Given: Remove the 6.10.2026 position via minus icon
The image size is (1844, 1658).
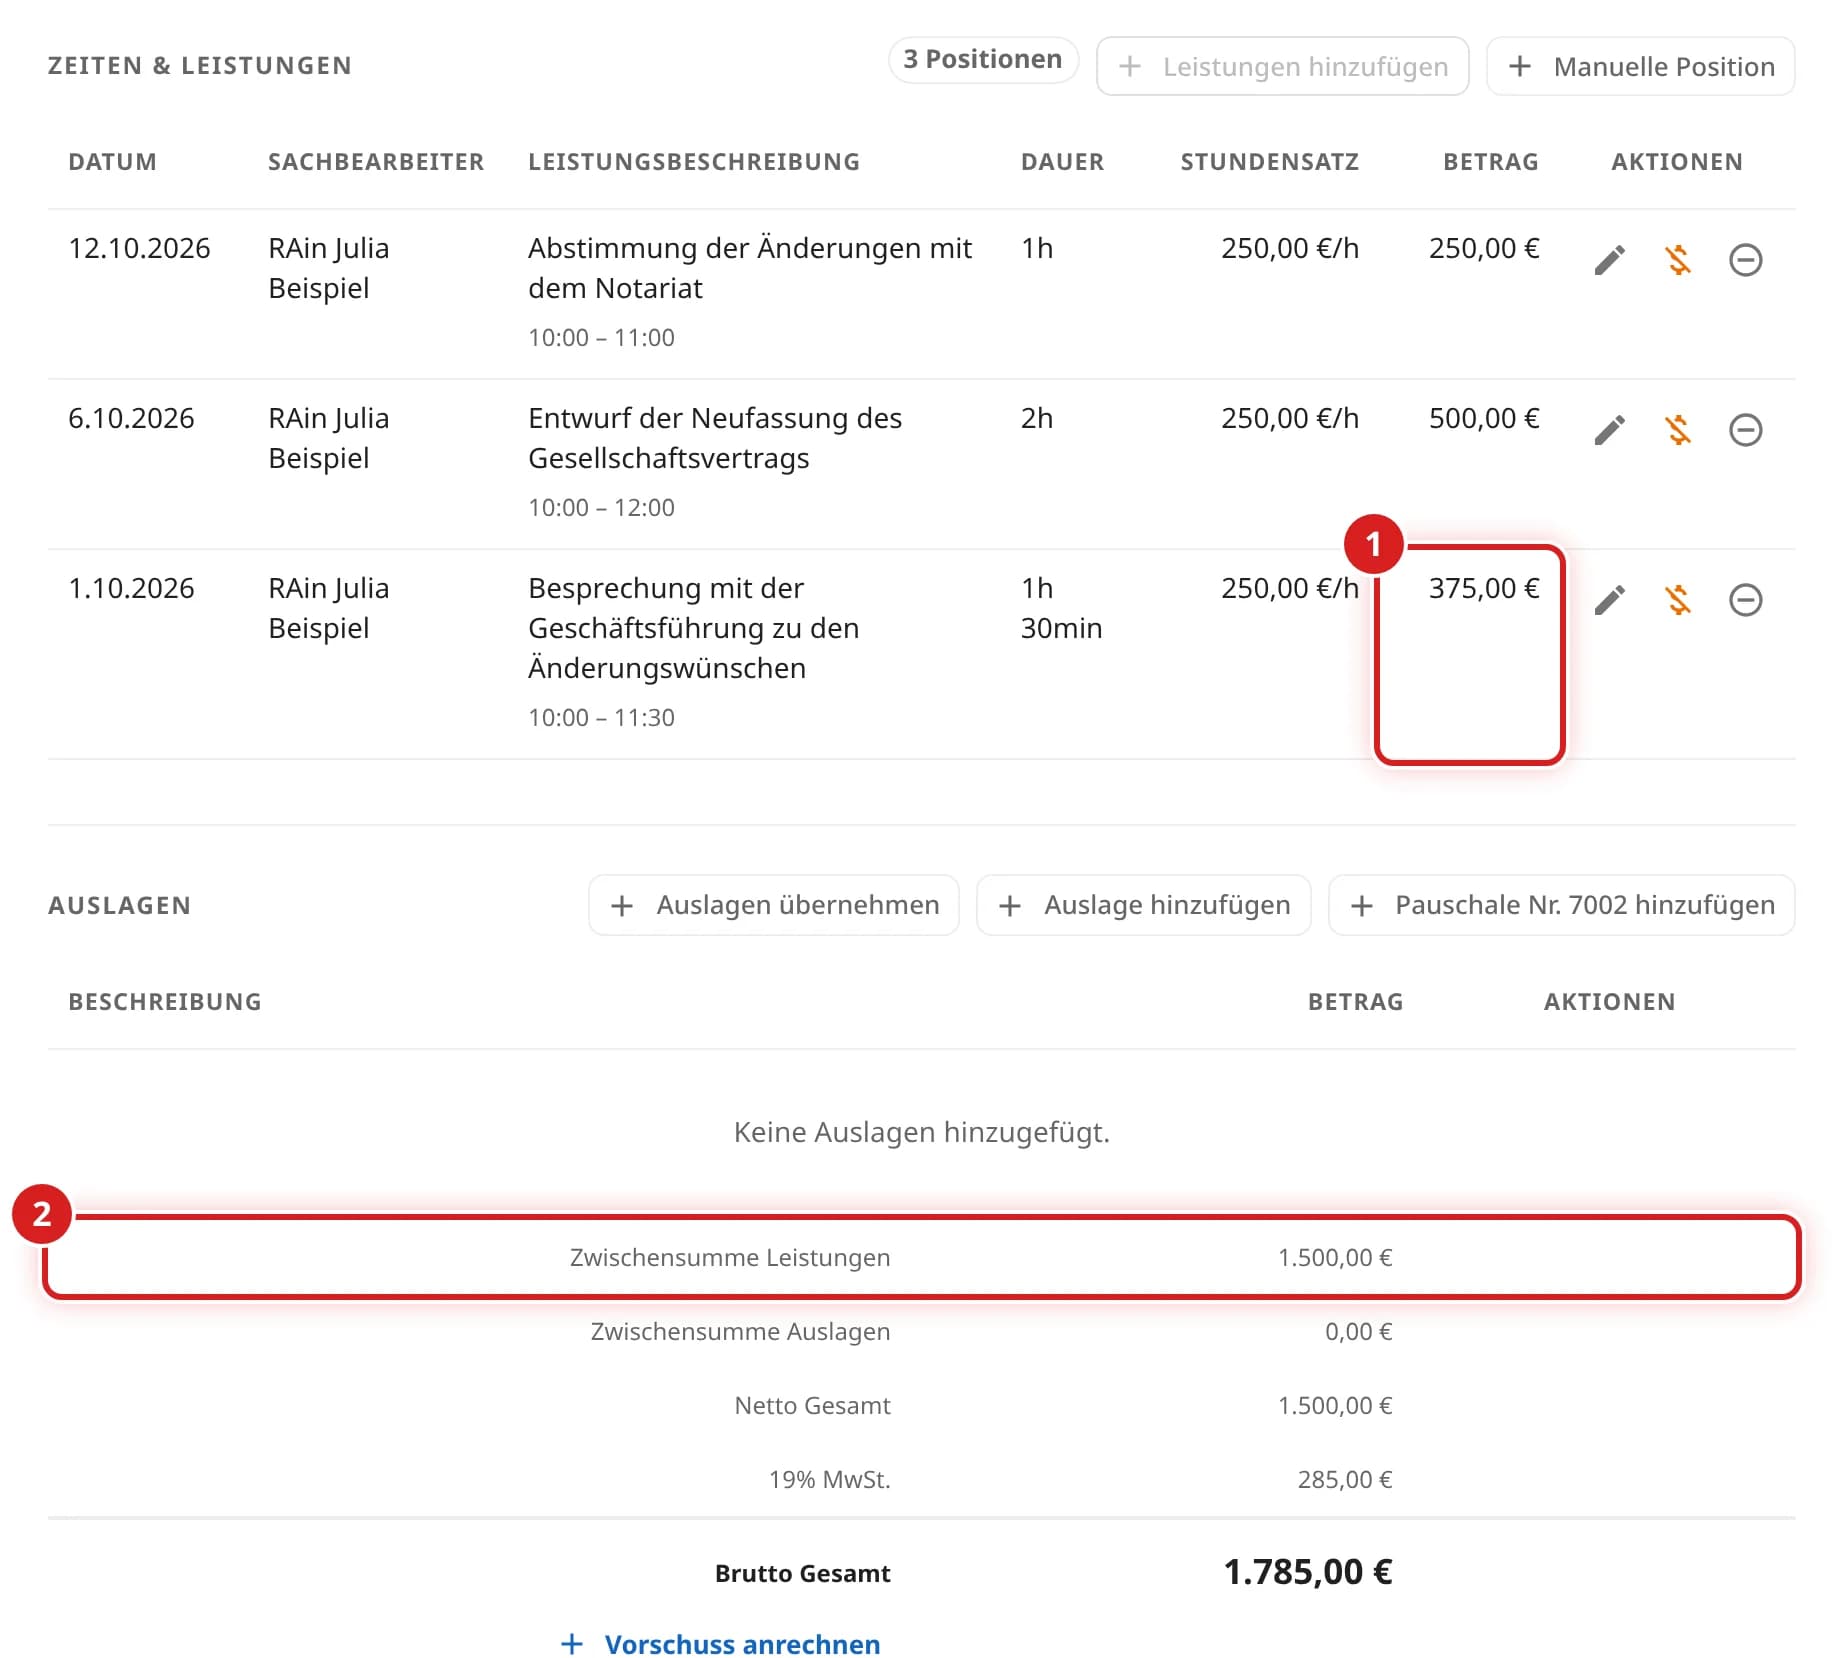Looking at the screenshot, I should point(1745,430).
